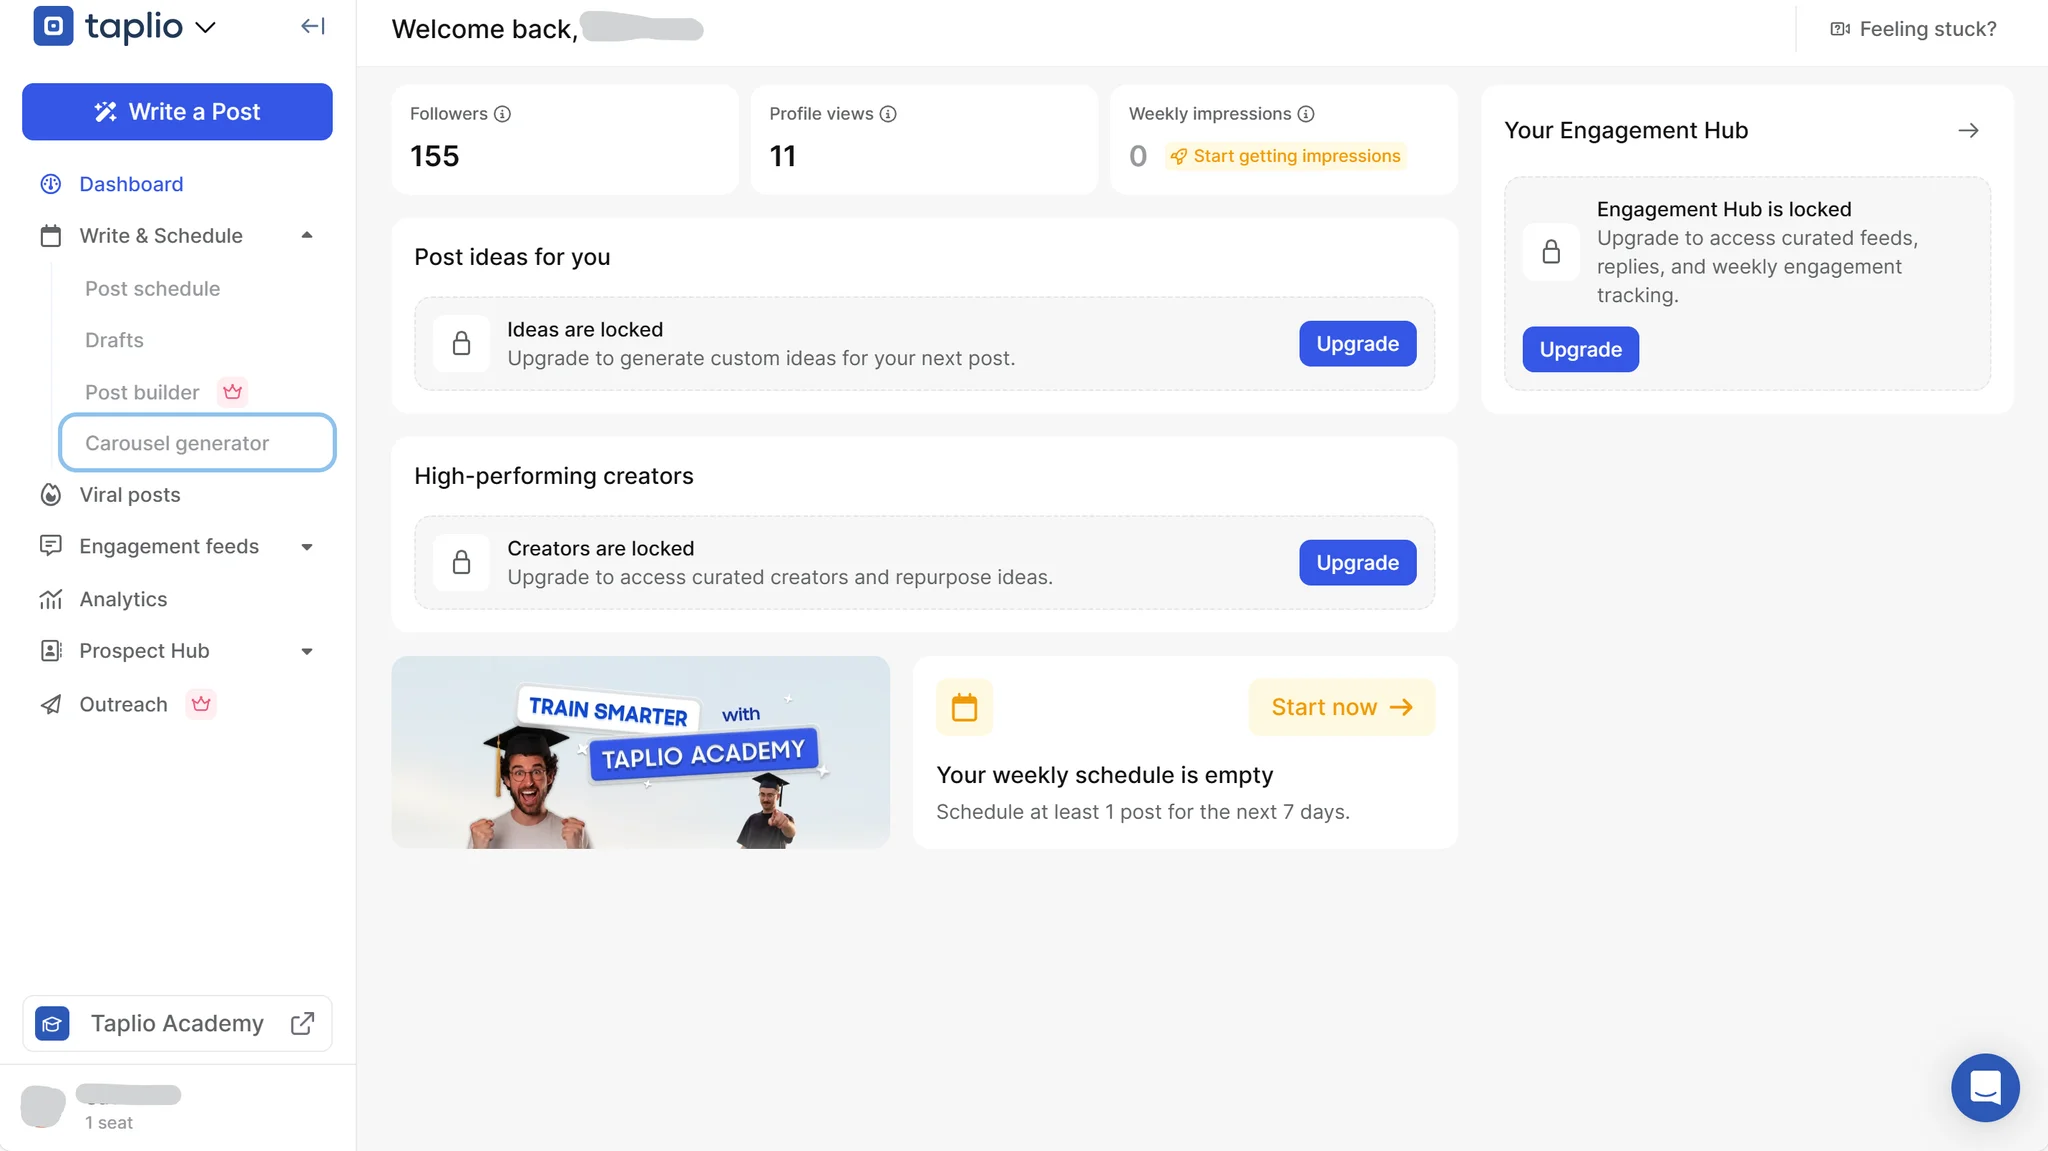Viewport: 2048px width, 1151px height.
Task: Open the Engagement Hub via the arrow
Action: tap(1968, 130)
